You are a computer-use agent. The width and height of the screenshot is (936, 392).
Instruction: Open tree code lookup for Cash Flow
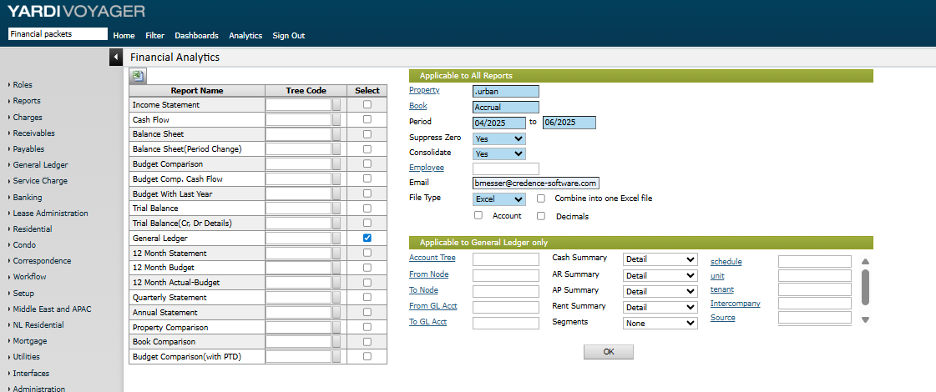click(337, 119)
